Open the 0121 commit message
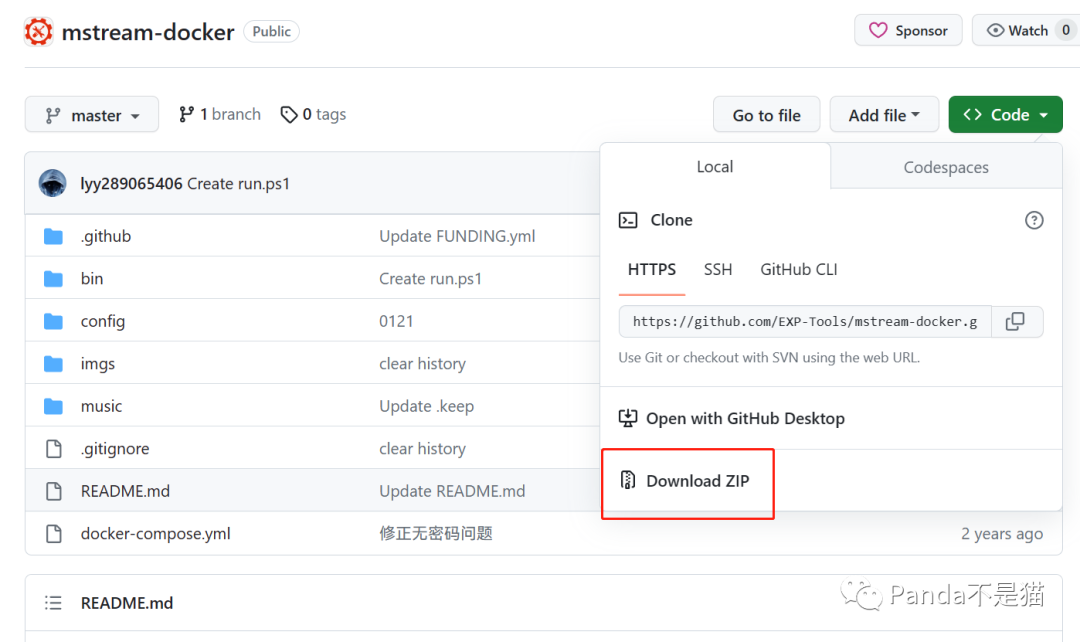 click(x=396, y=322)
